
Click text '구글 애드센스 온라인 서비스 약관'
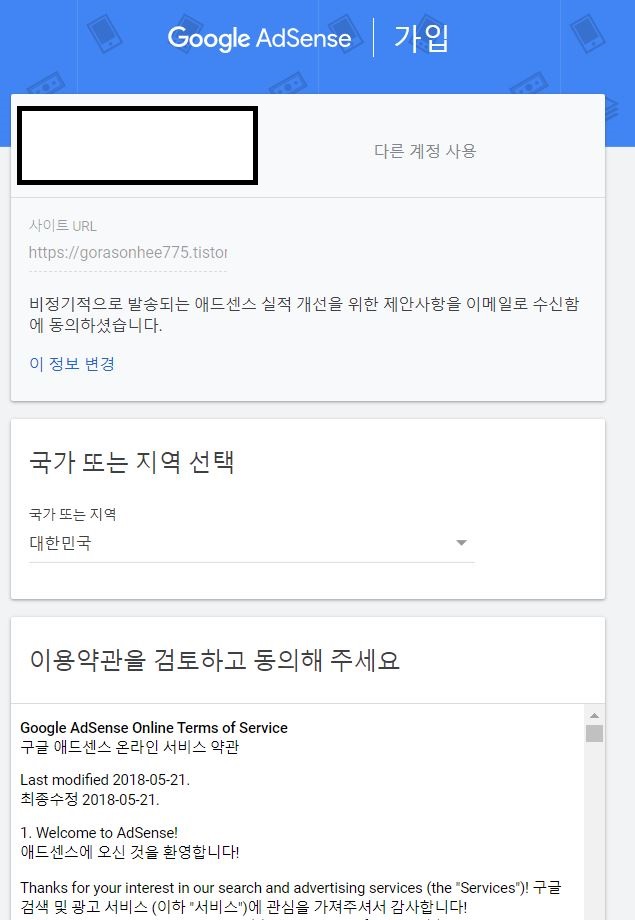(130, 747)
